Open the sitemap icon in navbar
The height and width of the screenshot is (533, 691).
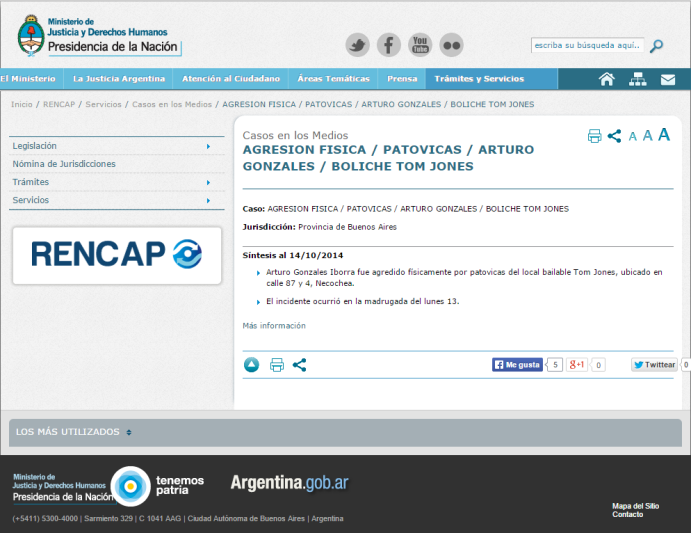pyautogui.click(x=637, y=79)
